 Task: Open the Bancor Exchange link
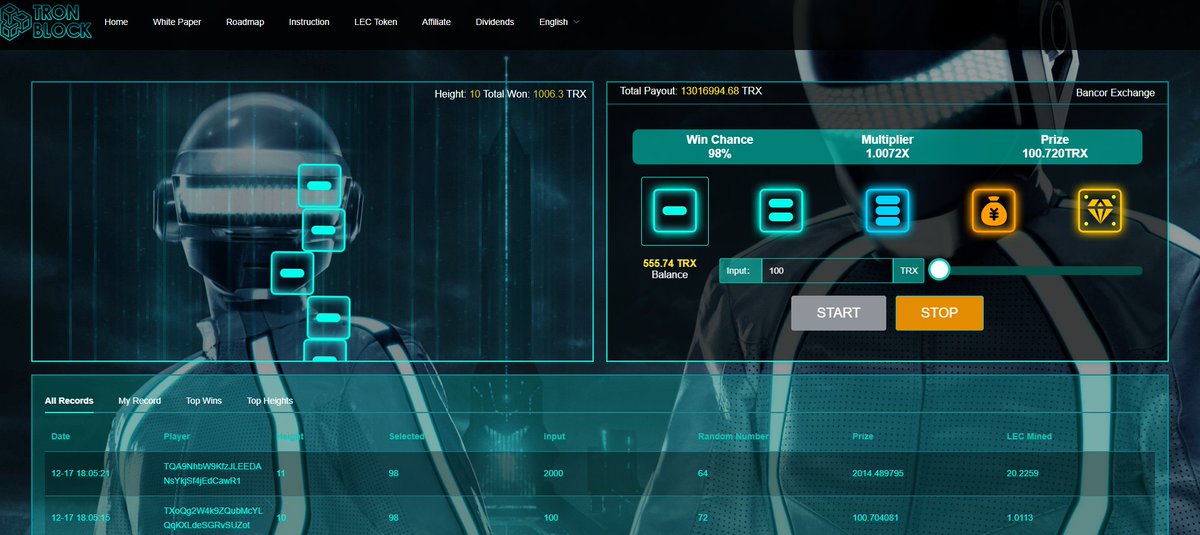1115,93
